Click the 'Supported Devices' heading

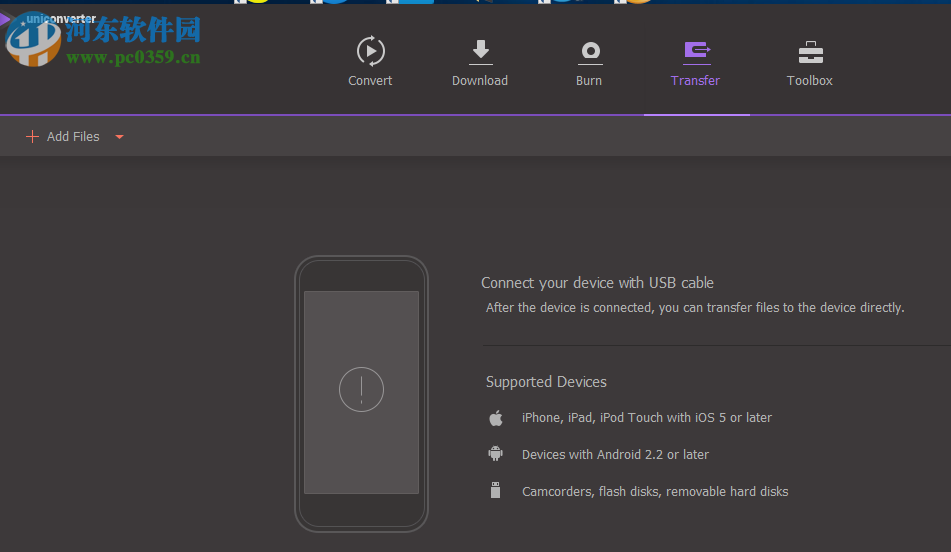click(546, 382)
